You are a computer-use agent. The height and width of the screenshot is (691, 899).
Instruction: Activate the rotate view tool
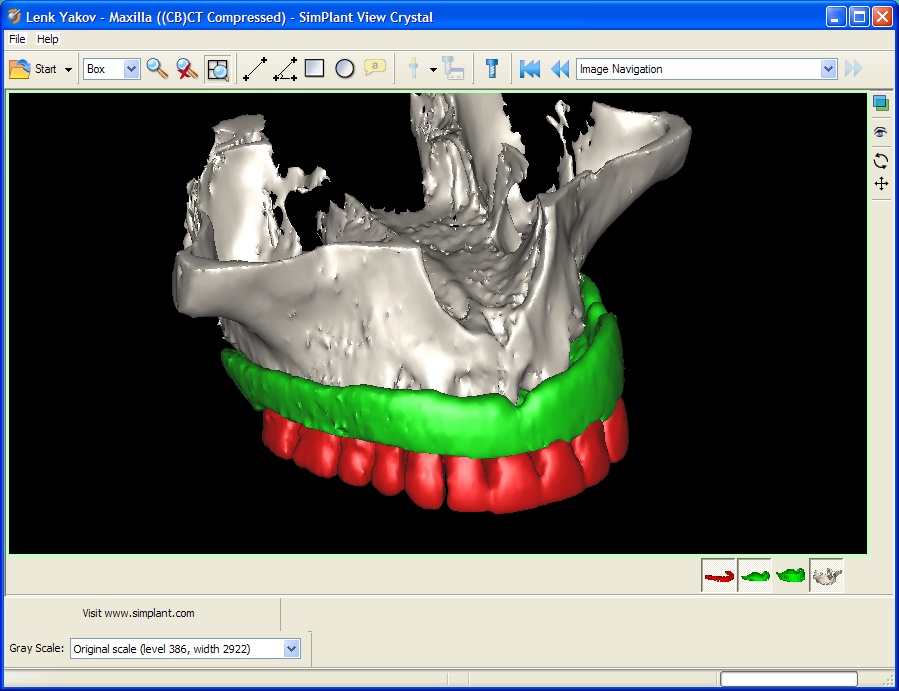(x=879, y=160)
